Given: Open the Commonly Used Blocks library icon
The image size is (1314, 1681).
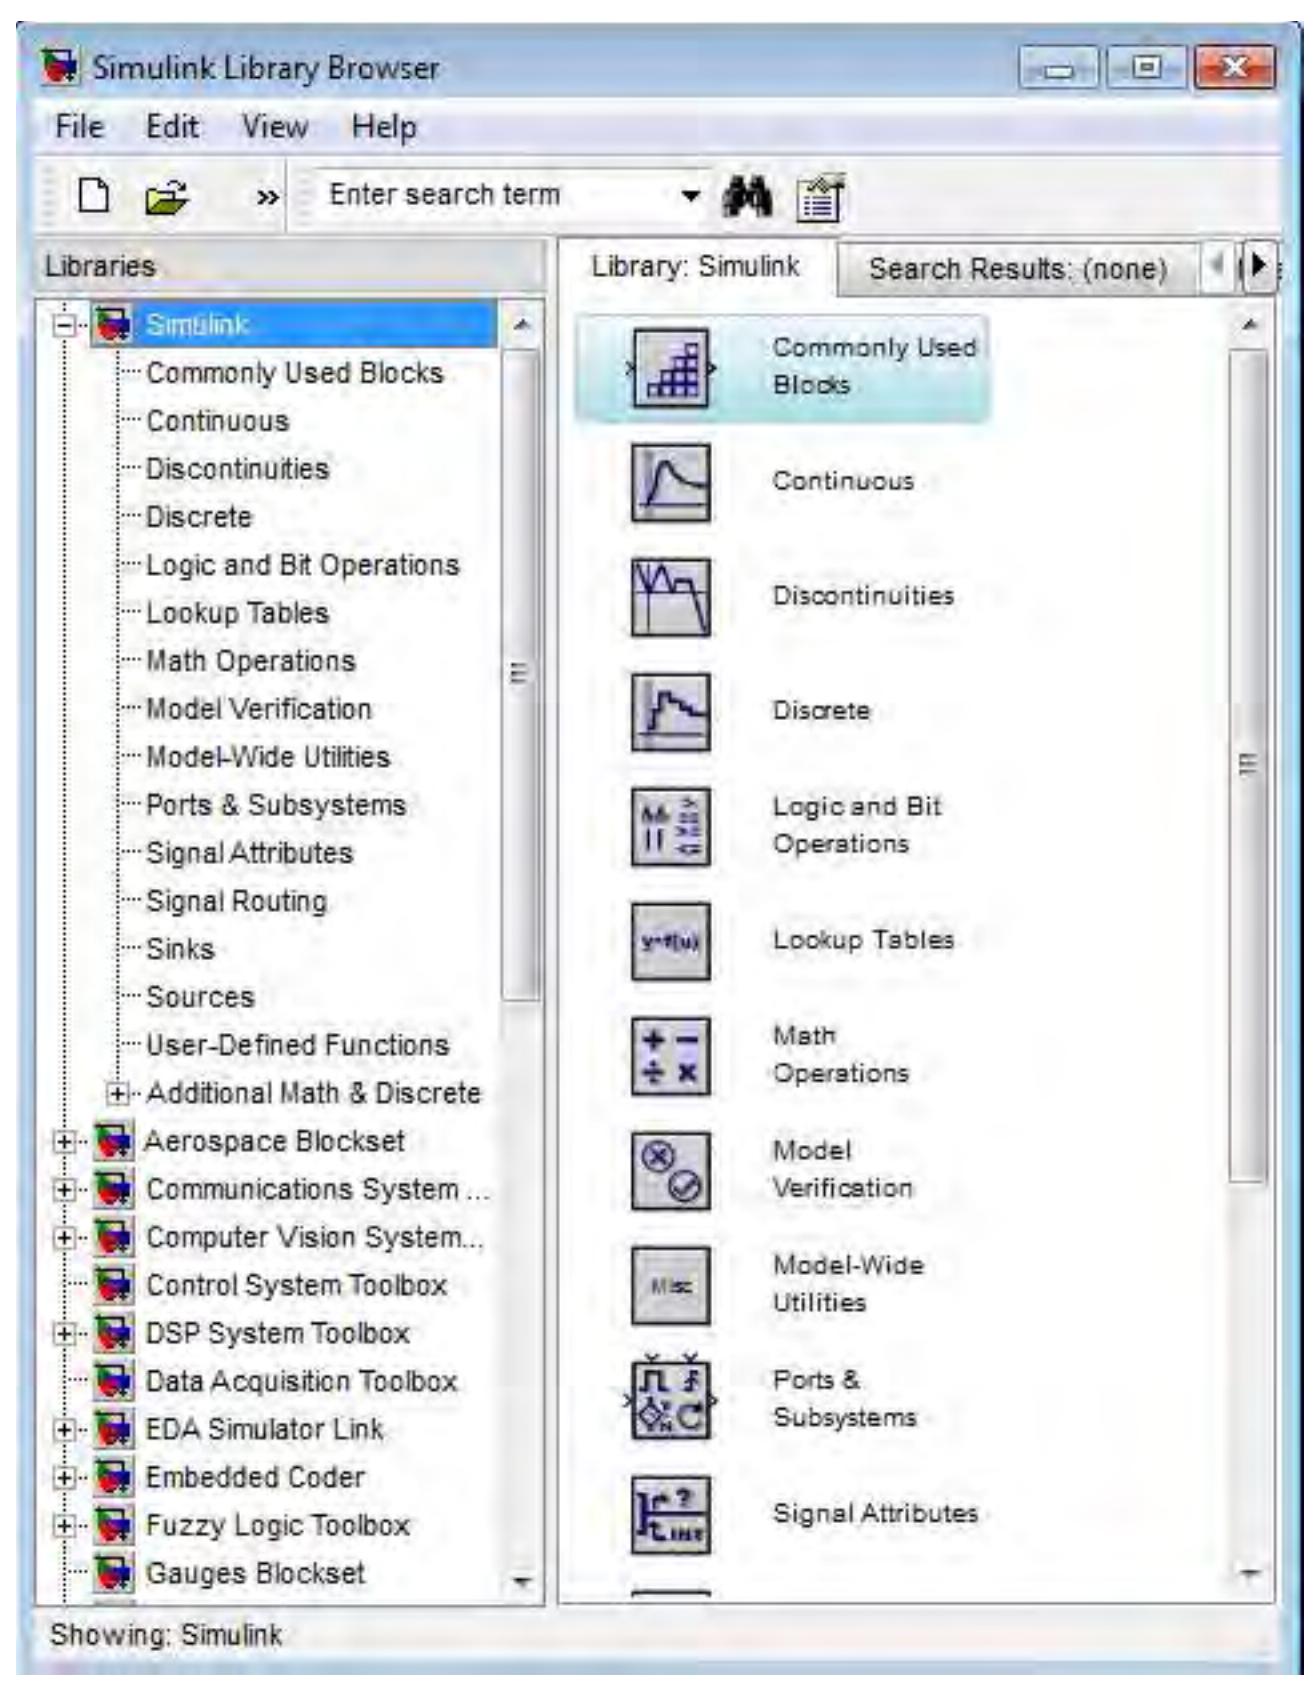Looking at the screenshot, I should (x=671, y=368).
